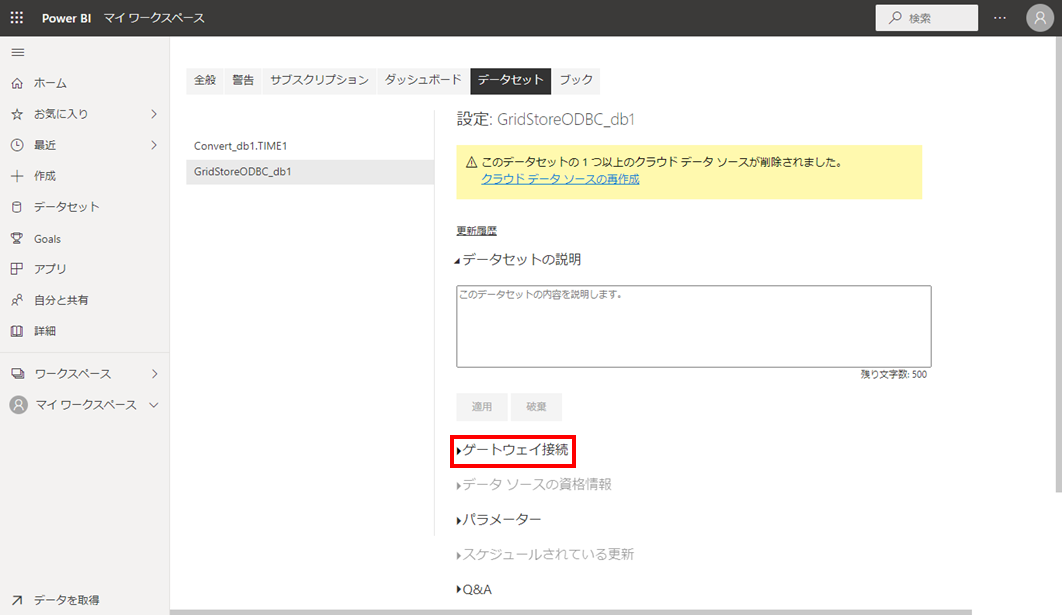Expand the Q&A section
This screenshot has height=615, width=1062.
coord(475,589)
